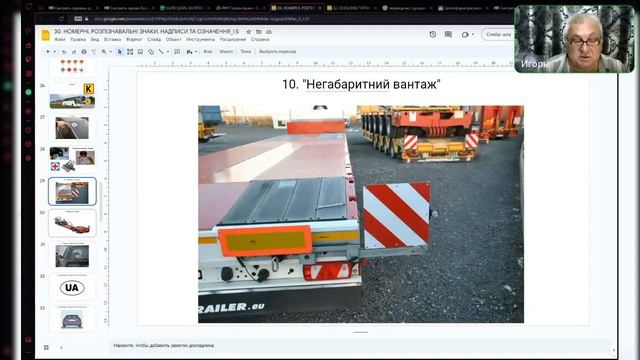
Task: Click the Тема theme button
Action: click(x=245, y=52)
